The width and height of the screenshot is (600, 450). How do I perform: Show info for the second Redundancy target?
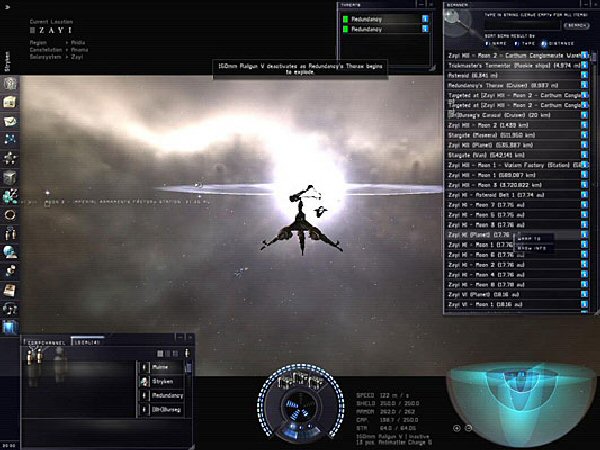(425, 29)
